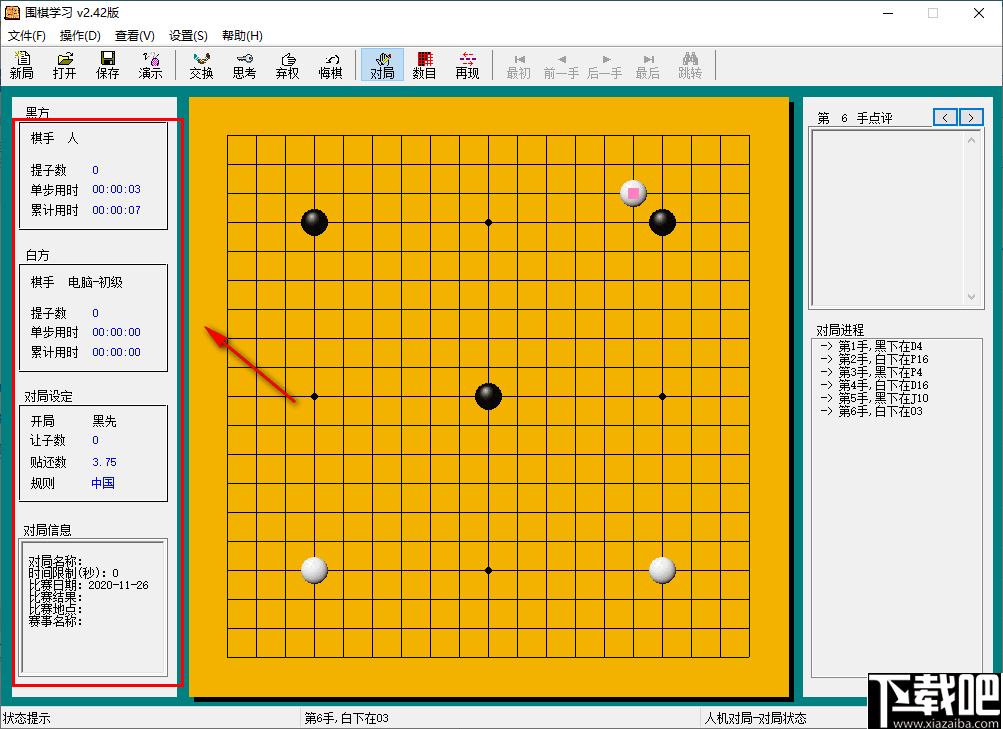The width and height of the screenshot is (1003, 729).
Task: Switch to 数目 counting mode
Action: 423,66
